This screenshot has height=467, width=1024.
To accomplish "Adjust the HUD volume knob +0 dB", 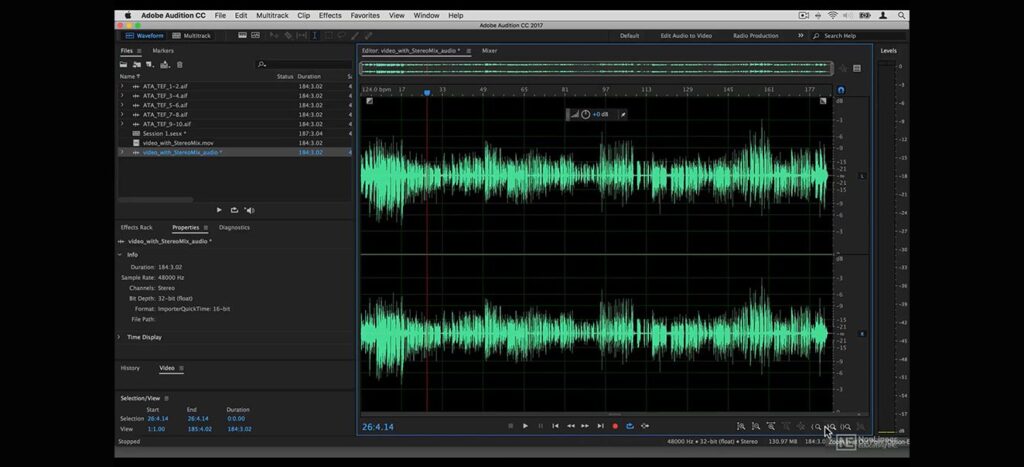I will click(585, 114).
